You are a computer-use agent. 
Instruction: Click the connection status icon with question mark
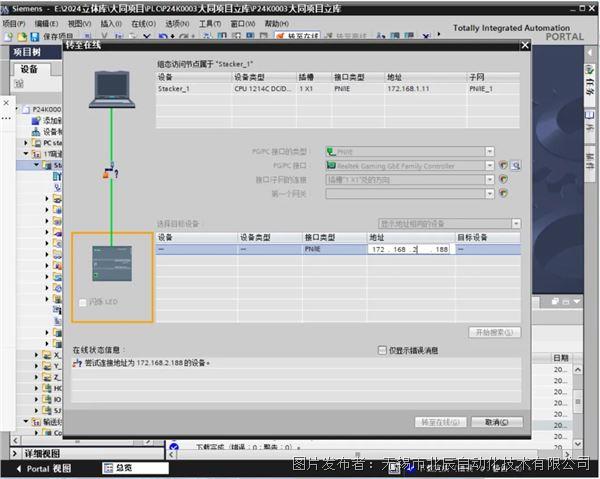(111, 171)
